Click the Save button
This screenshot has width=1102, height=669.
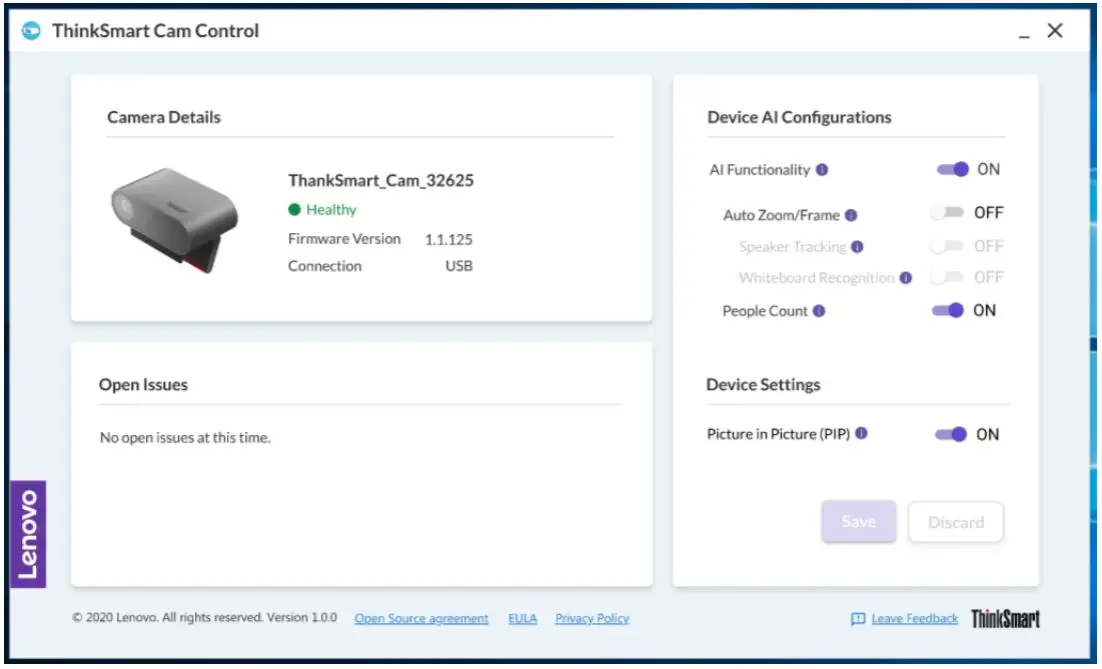pyautogui.click(x=858, y=521)
